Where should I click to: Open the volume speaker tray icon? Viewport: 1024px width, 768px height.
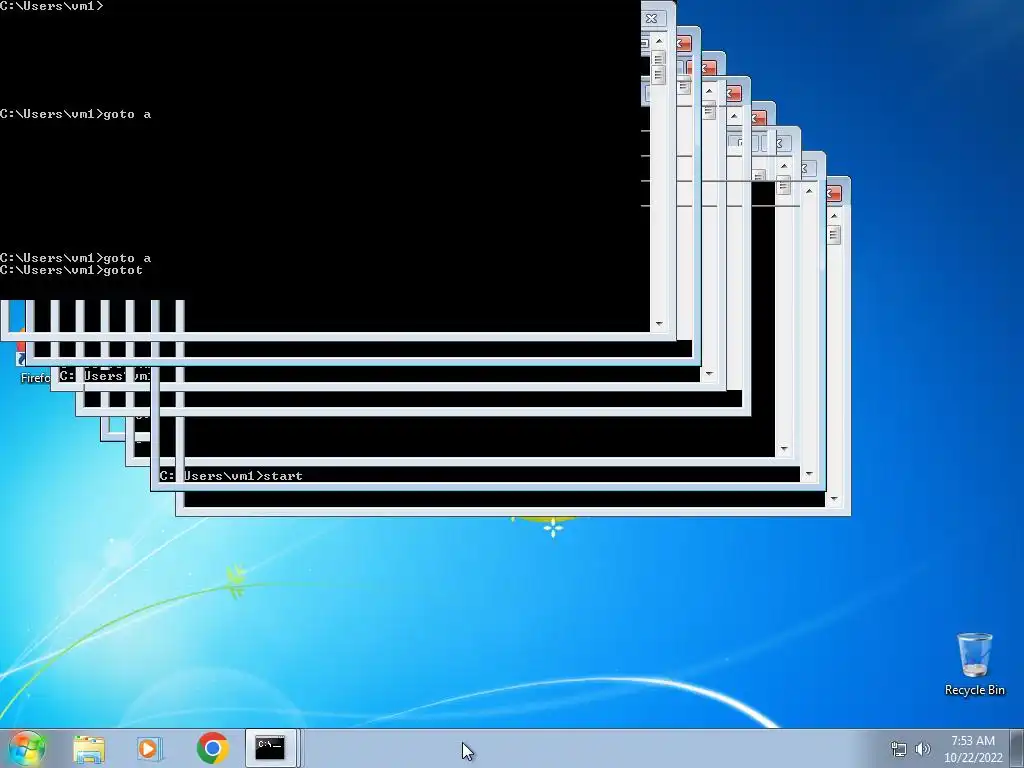coord(923,749)
